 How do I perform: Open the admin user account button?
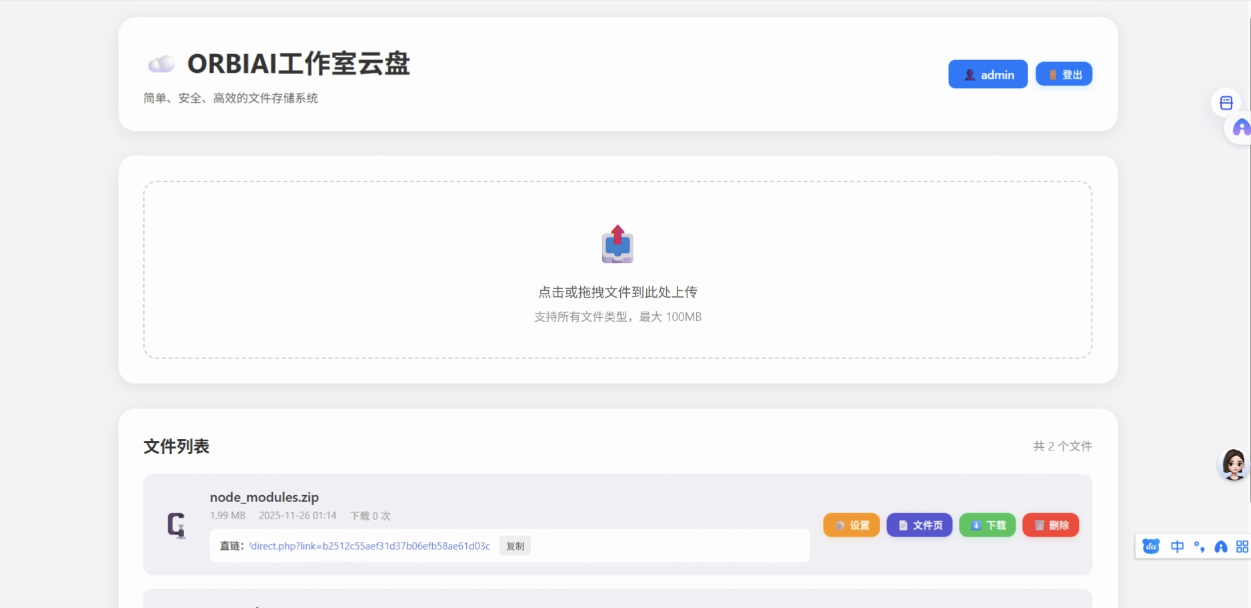[x=987, y=75]
